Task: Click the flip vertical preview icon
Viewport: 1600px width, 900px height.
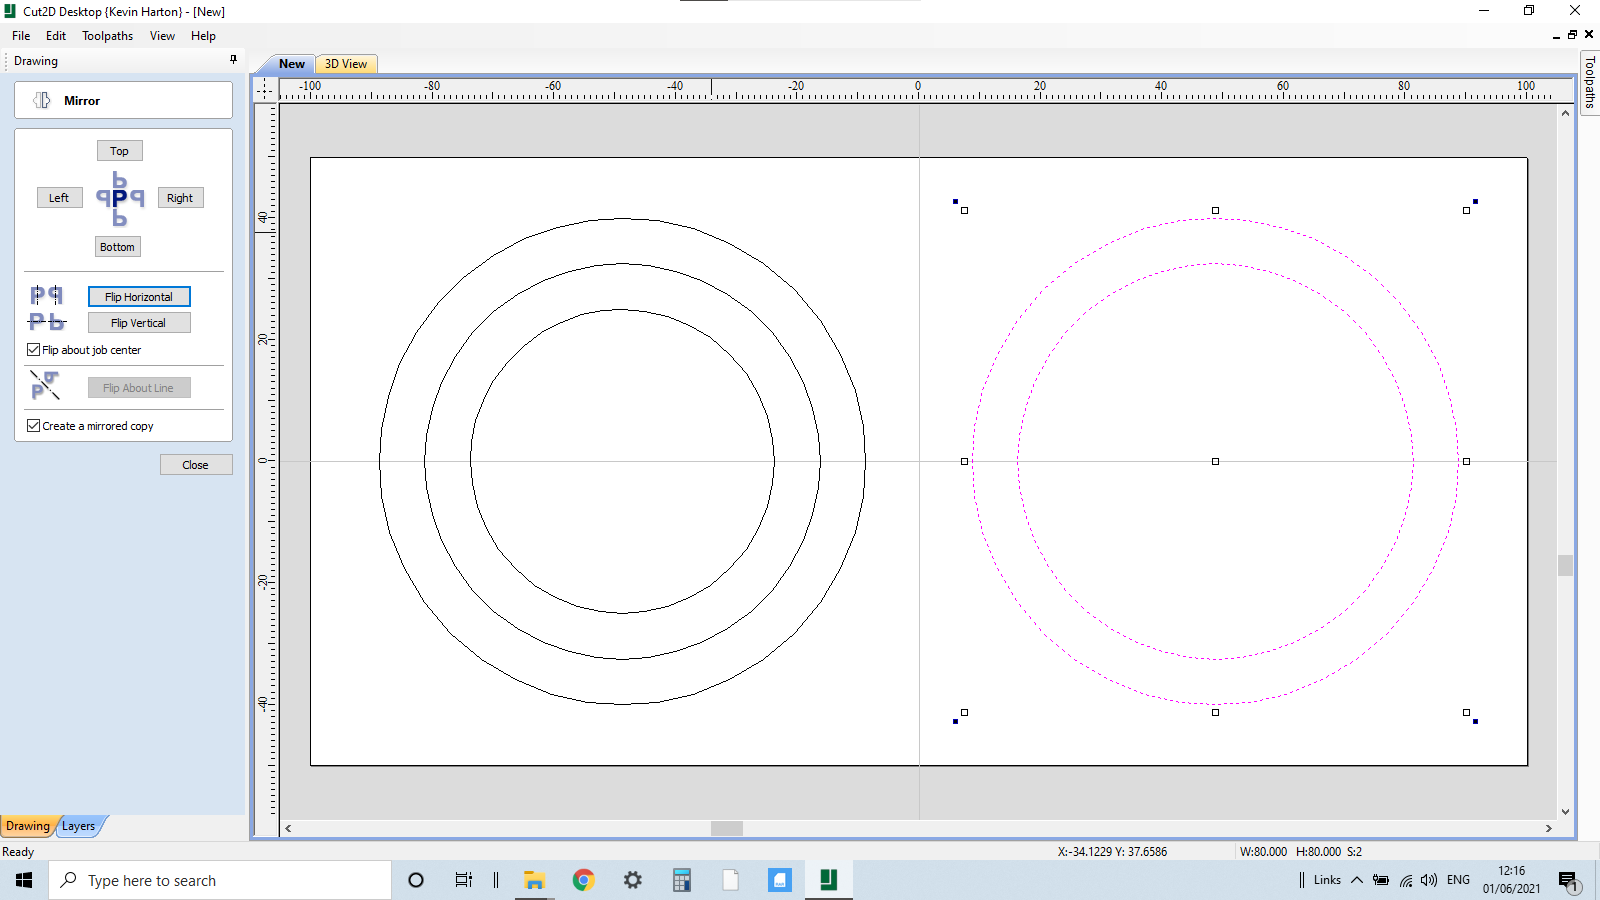Action: 46,321
